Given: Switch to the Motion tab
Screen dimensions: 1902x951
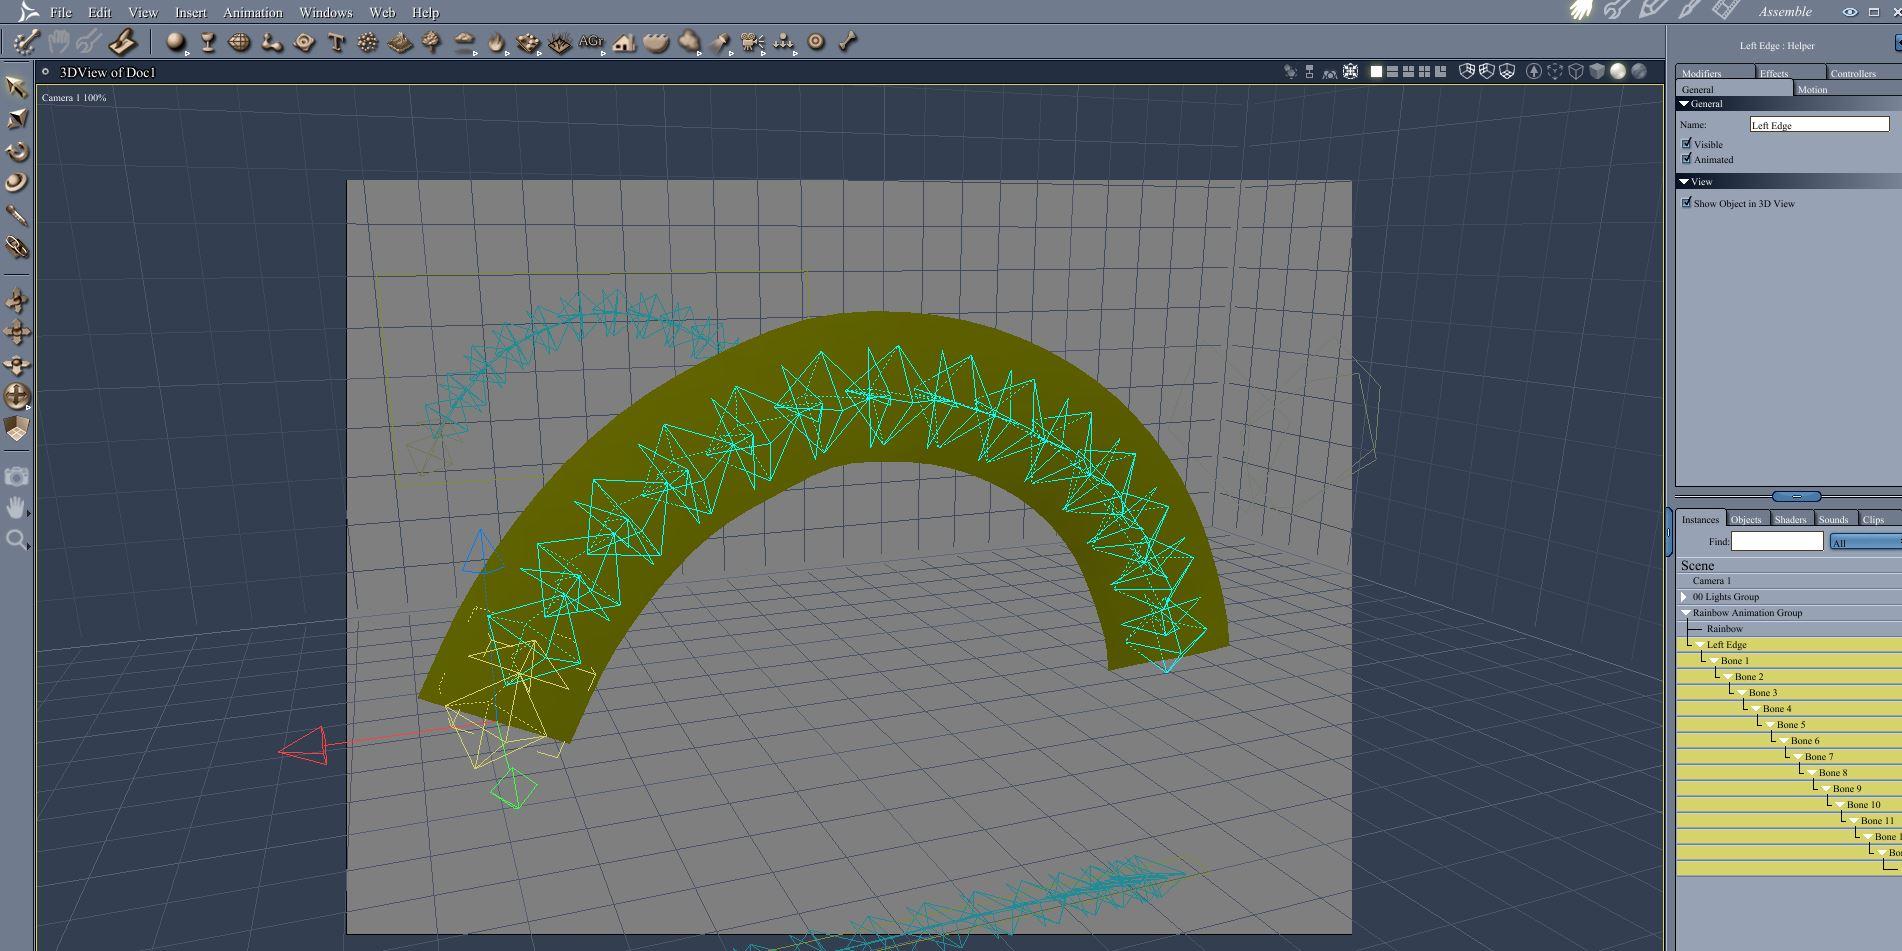Looking at the screenshot, I should click(1847, 89).
